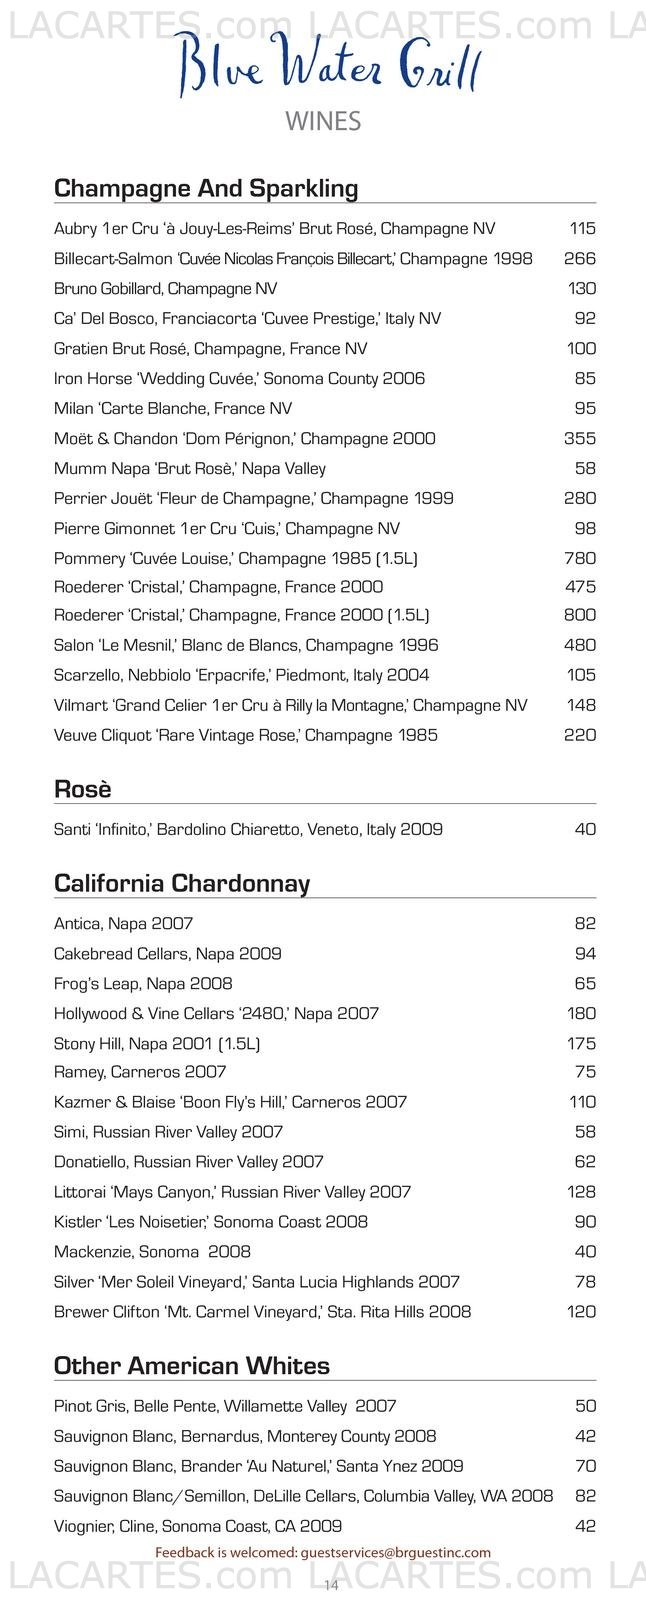Click the 780 price for Pommery

(x=580, y=558)
